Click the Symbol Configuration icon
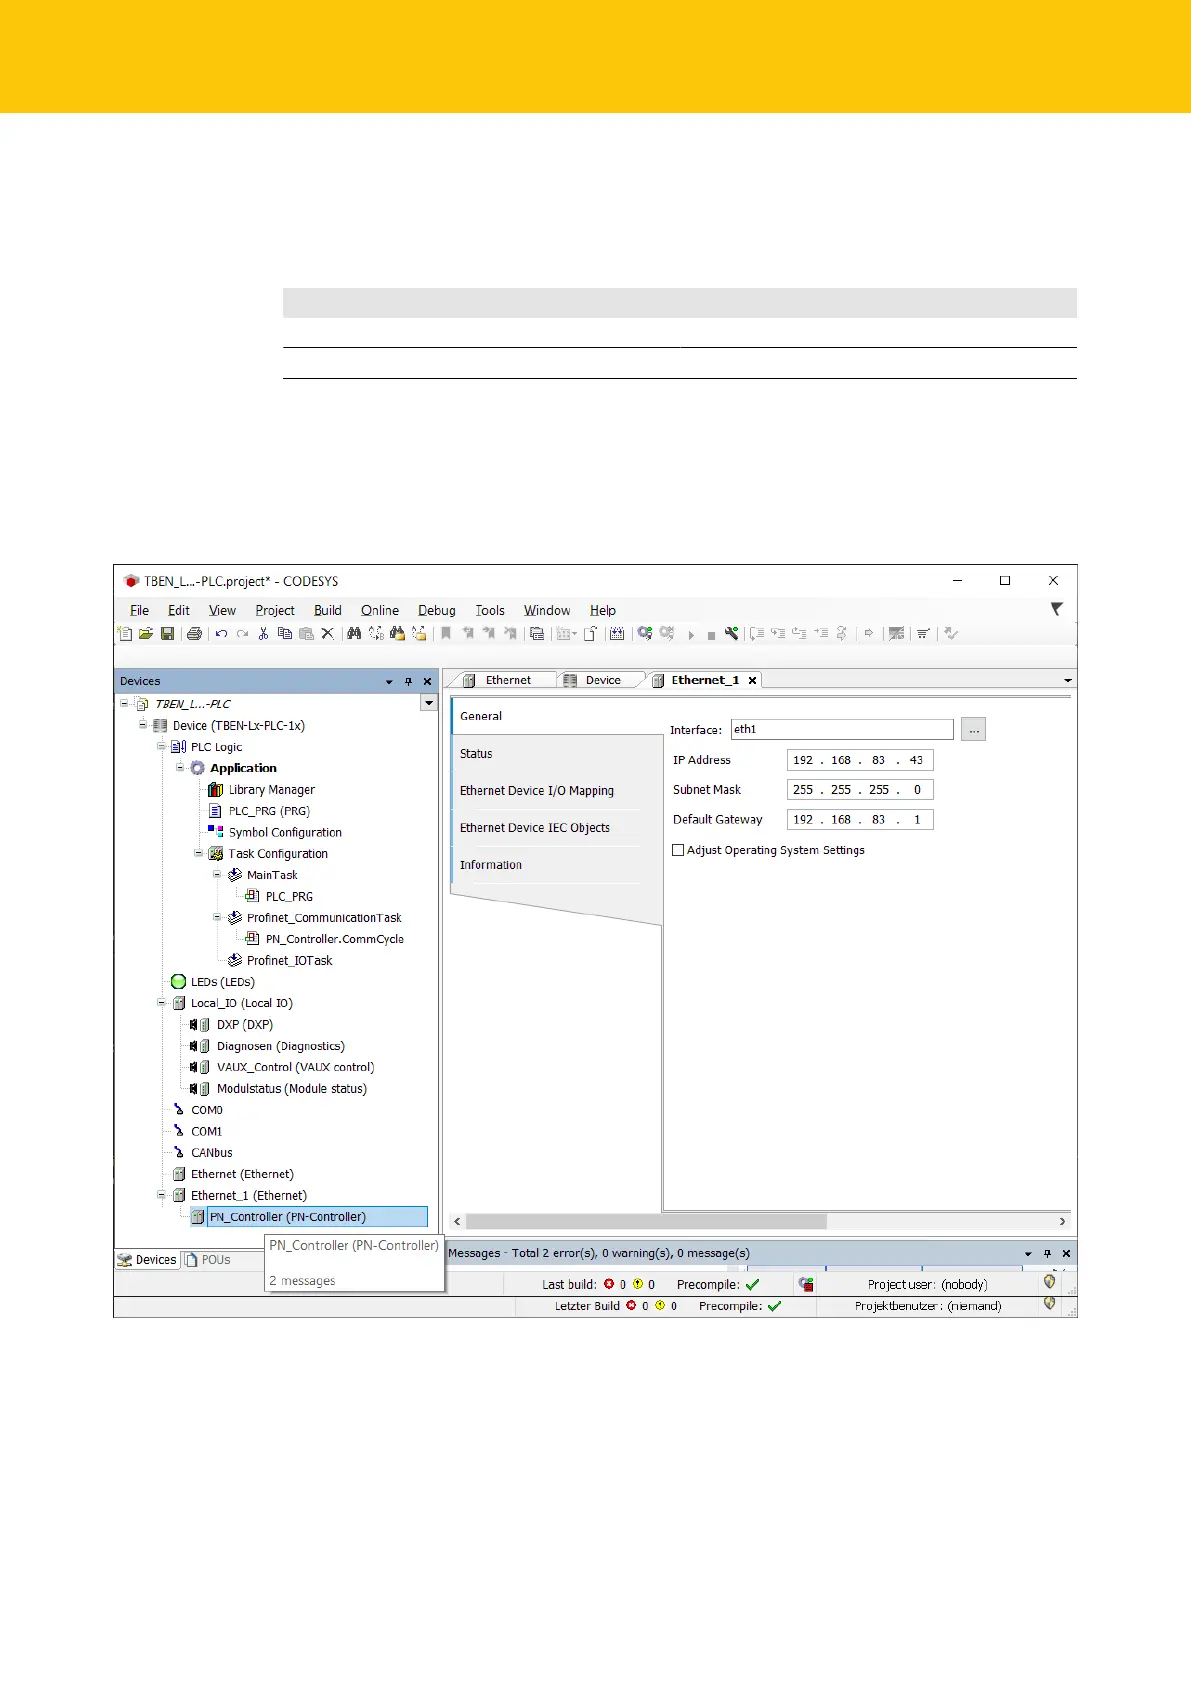The width and height of the screenshot is (1191, 1684). [x=215, y=832]
